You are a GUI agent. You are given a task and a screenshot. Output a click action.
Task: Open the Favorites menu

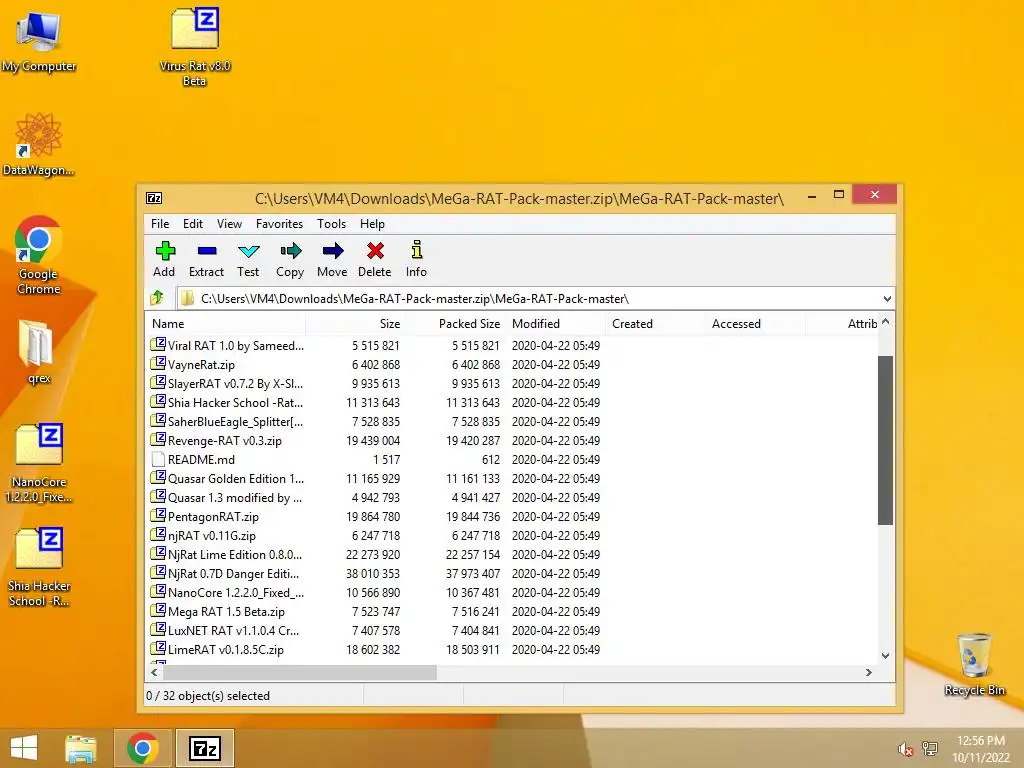[280, 223]
